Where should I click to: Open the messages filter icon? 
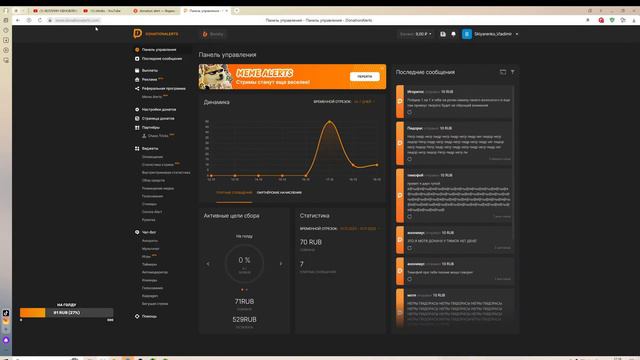click(513, 72)
